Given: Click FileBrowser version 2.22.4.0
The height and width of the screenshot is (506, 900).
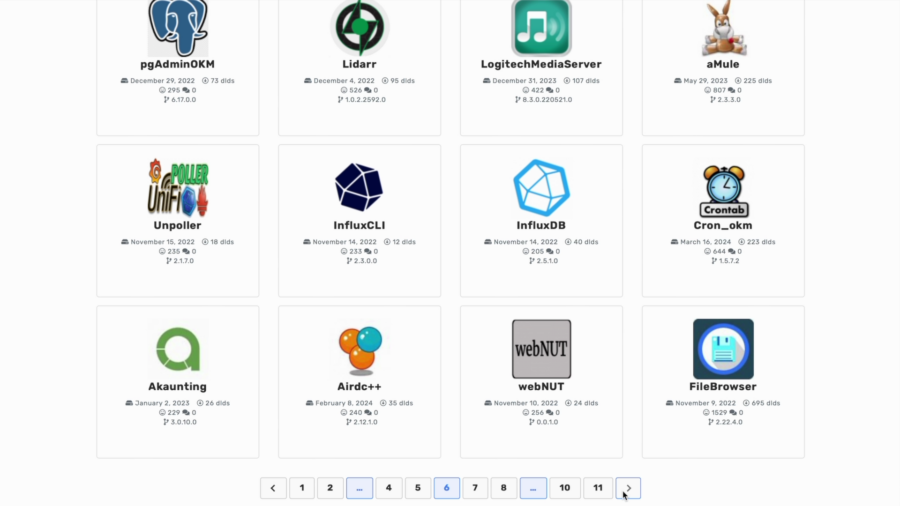Looking at the screenshot, I should pyautogui.click(x=726, y=422).
